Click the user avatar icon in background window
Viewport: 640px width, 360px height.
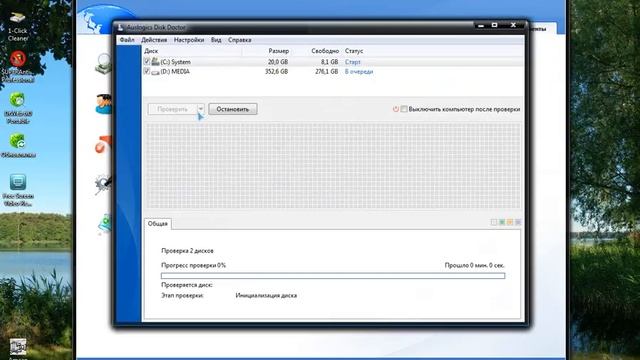coord(104,104)
